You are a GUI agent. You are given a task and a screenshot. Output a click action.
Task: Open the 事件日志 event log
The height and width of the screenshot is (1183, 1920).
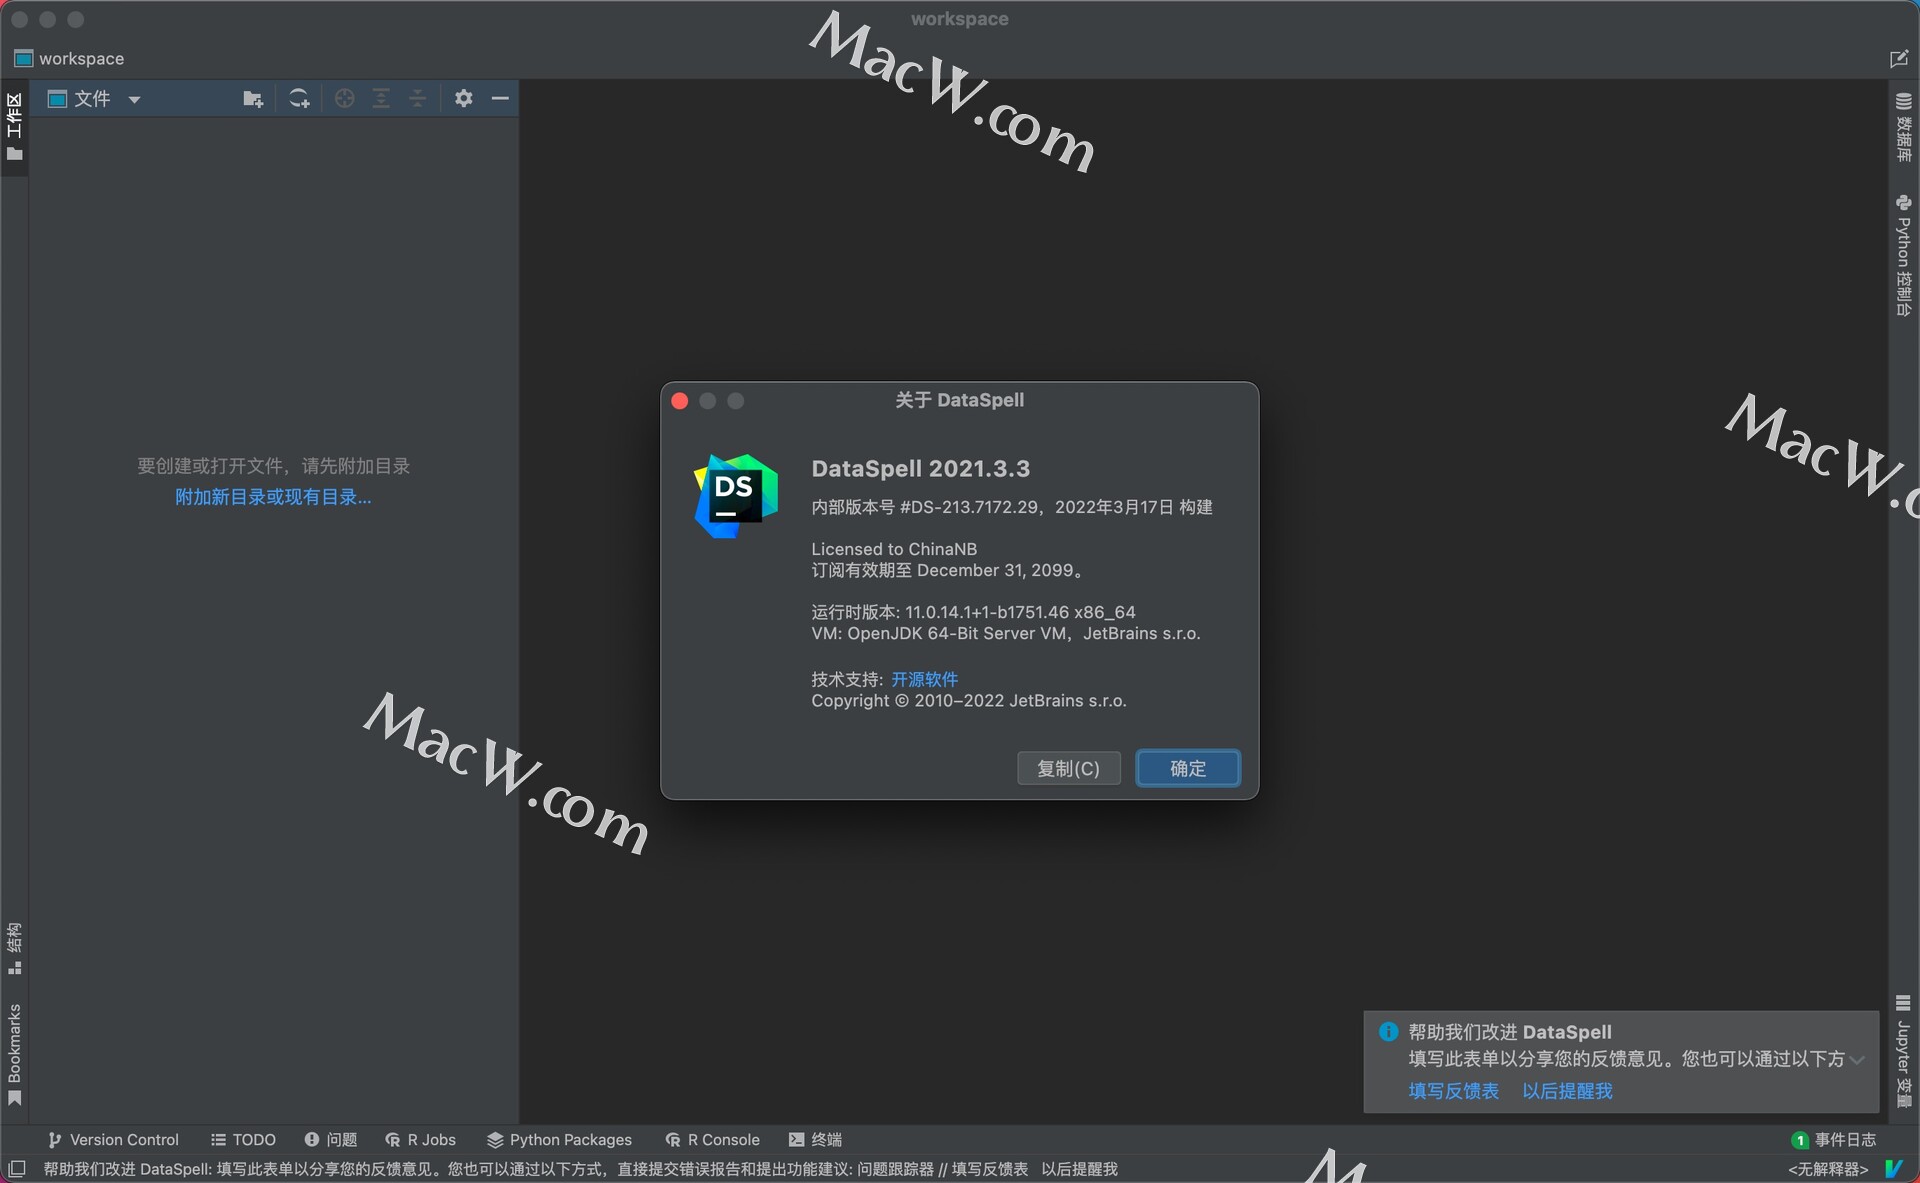tap(1834, 1140)
